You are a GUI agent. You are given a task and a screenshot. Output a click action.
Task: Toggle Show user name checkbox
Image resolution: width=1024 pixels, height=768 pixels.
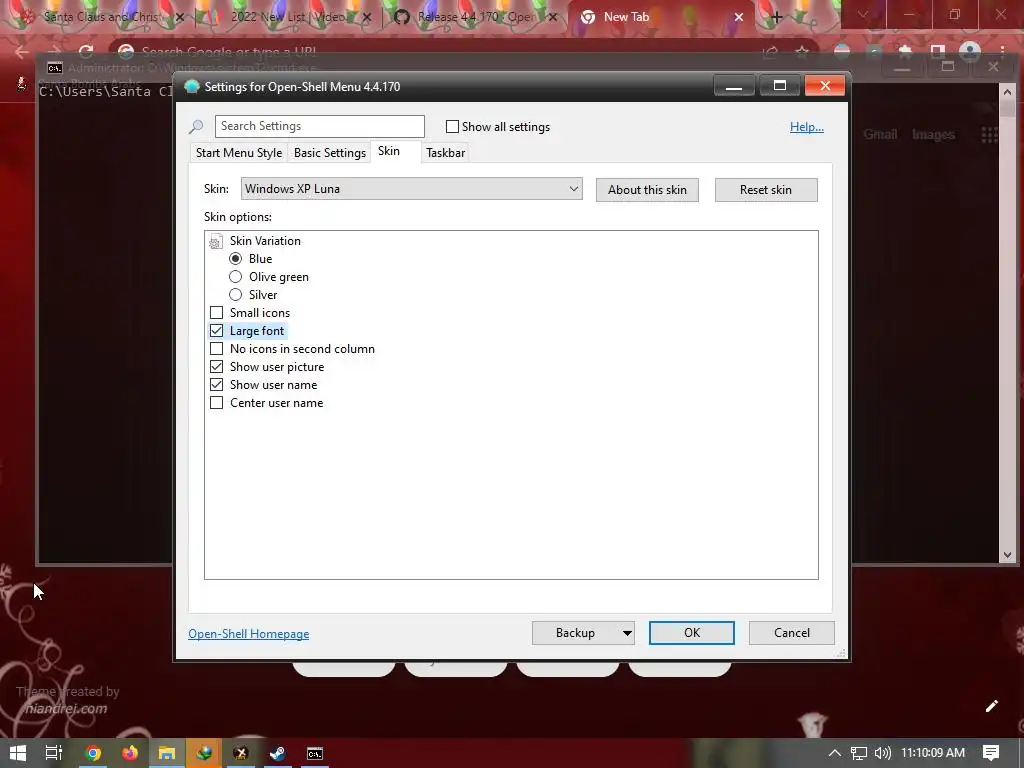tap(216, 385)
